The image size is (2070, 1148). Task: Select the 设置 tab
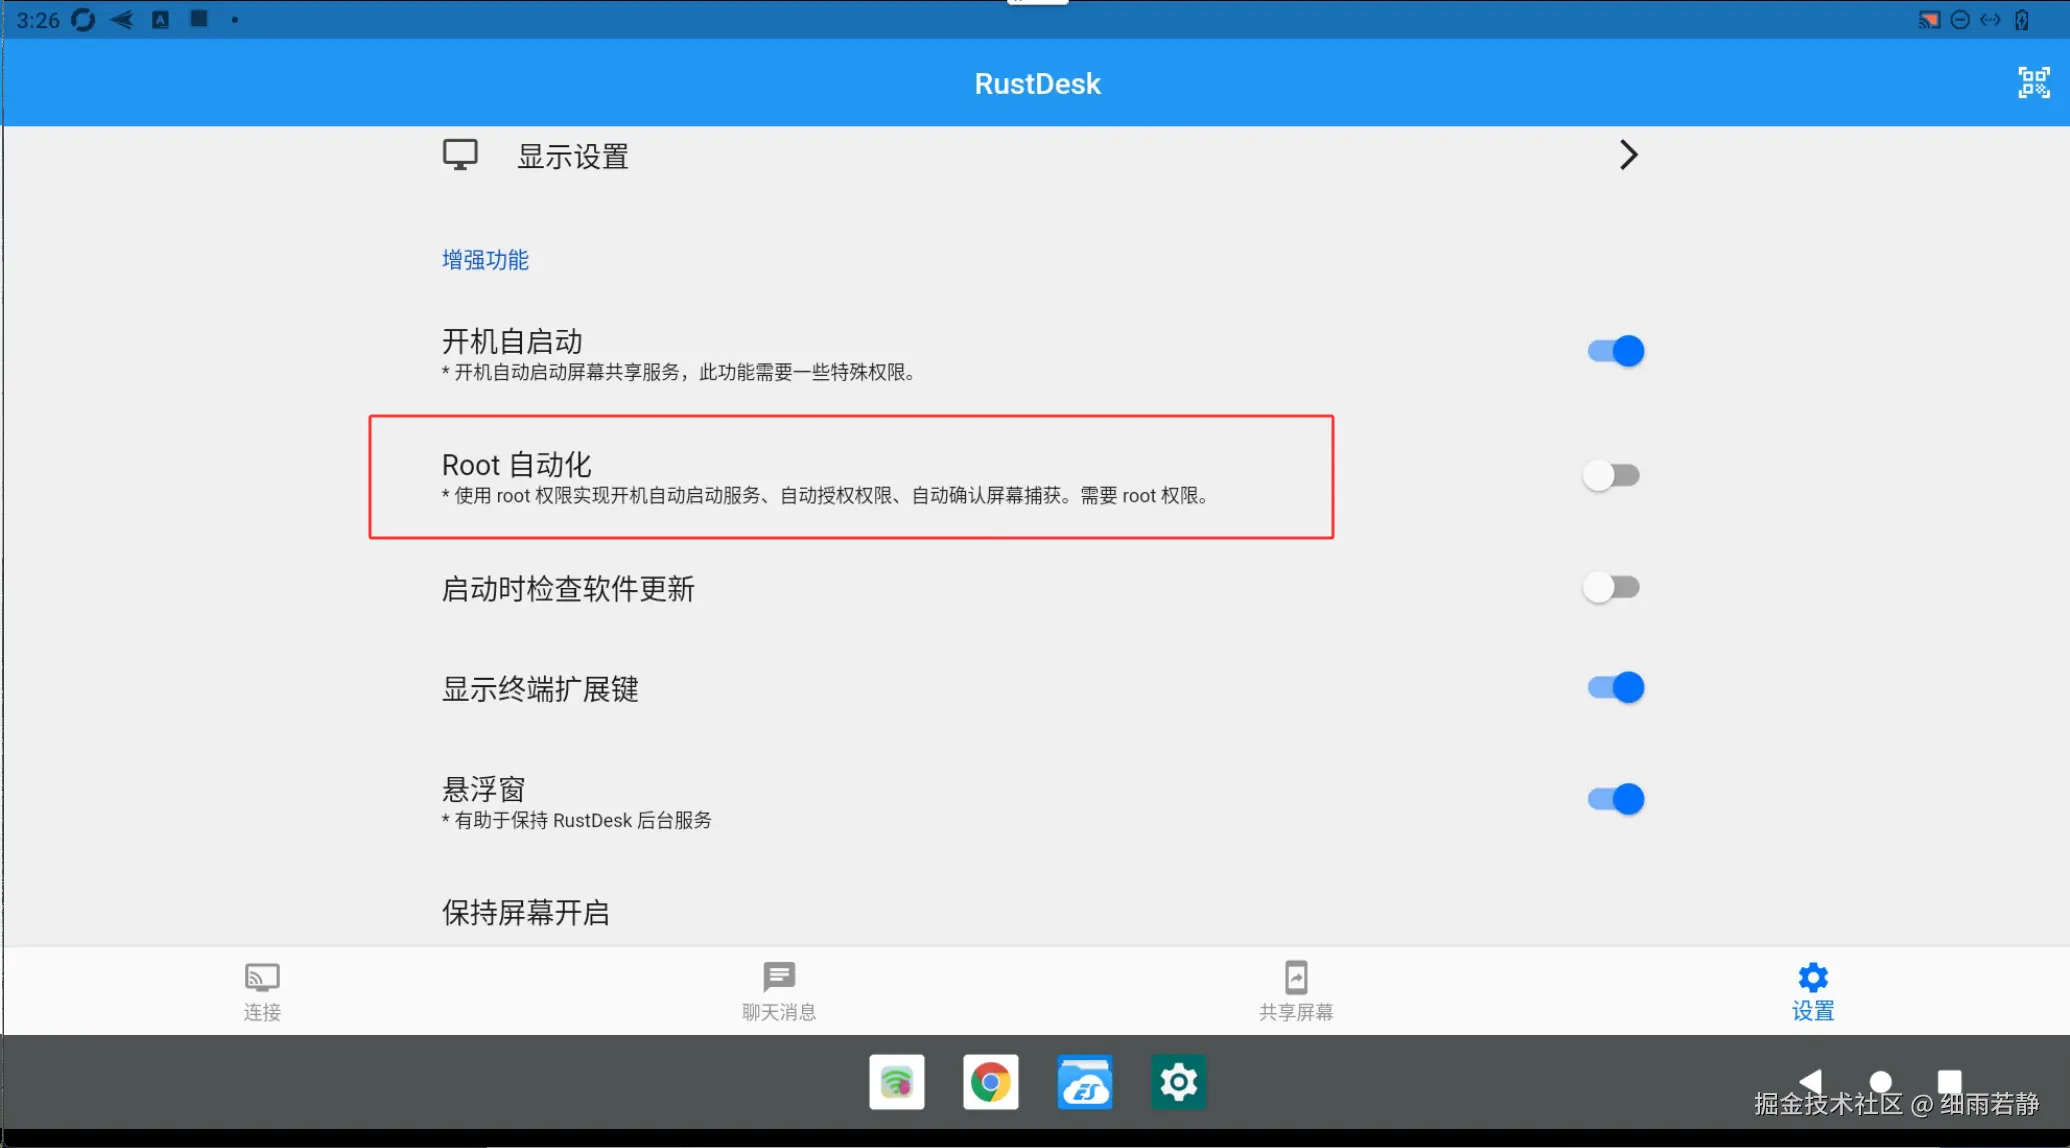click(x=1813, y=991)
